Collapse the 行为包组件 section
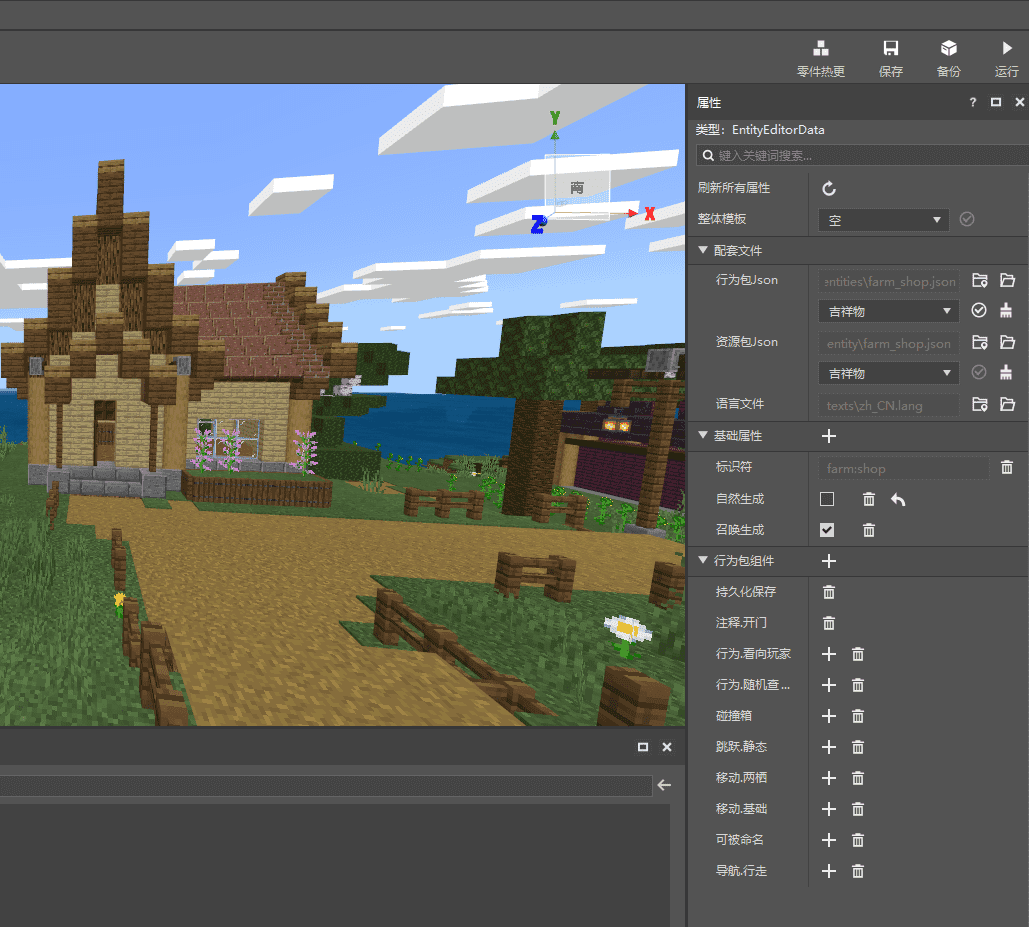 [x=703, y=560]
